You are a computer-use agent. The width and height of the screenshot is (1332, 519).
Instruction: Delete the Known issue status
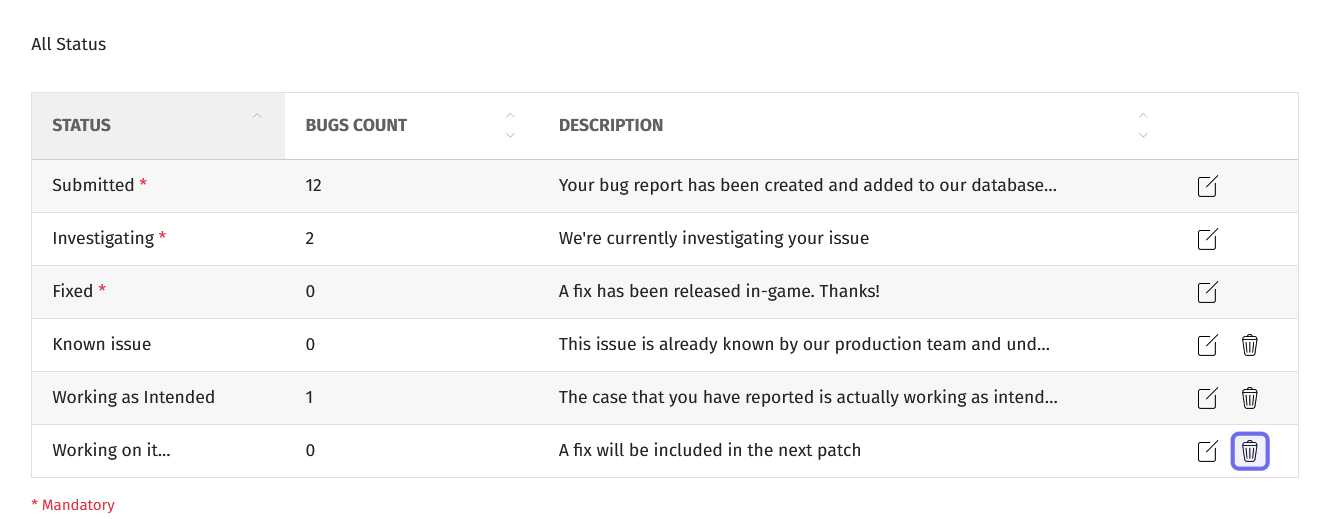click(1249, 345)
